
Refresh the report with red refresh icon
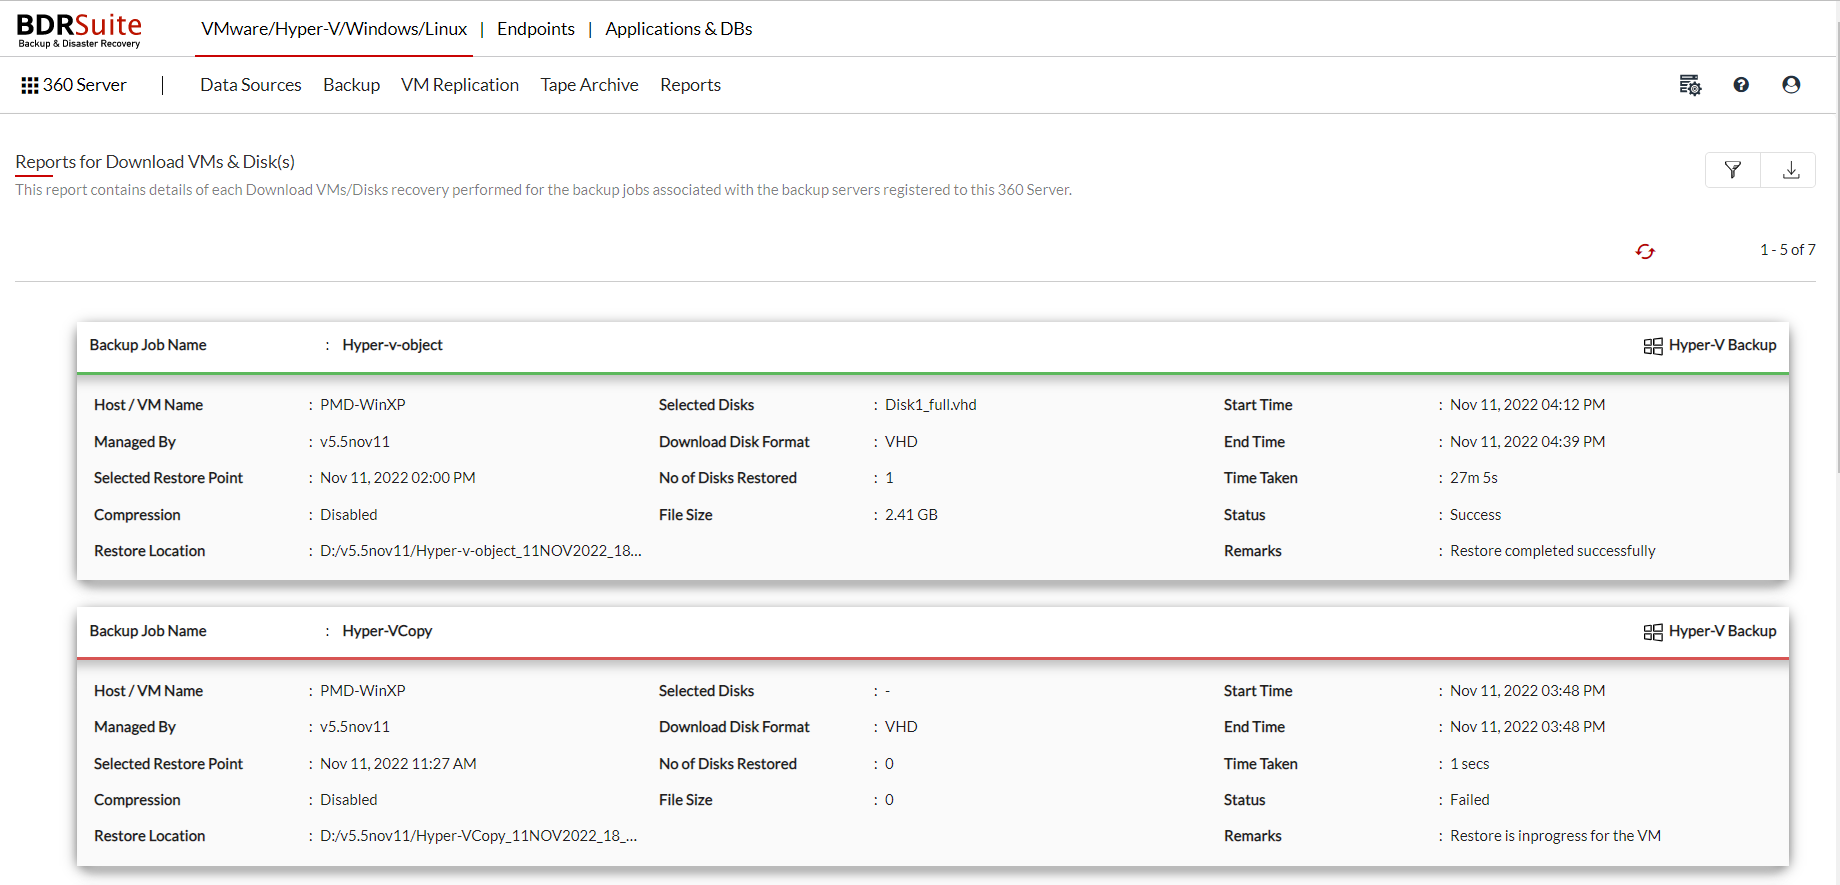click(1645, 251)
